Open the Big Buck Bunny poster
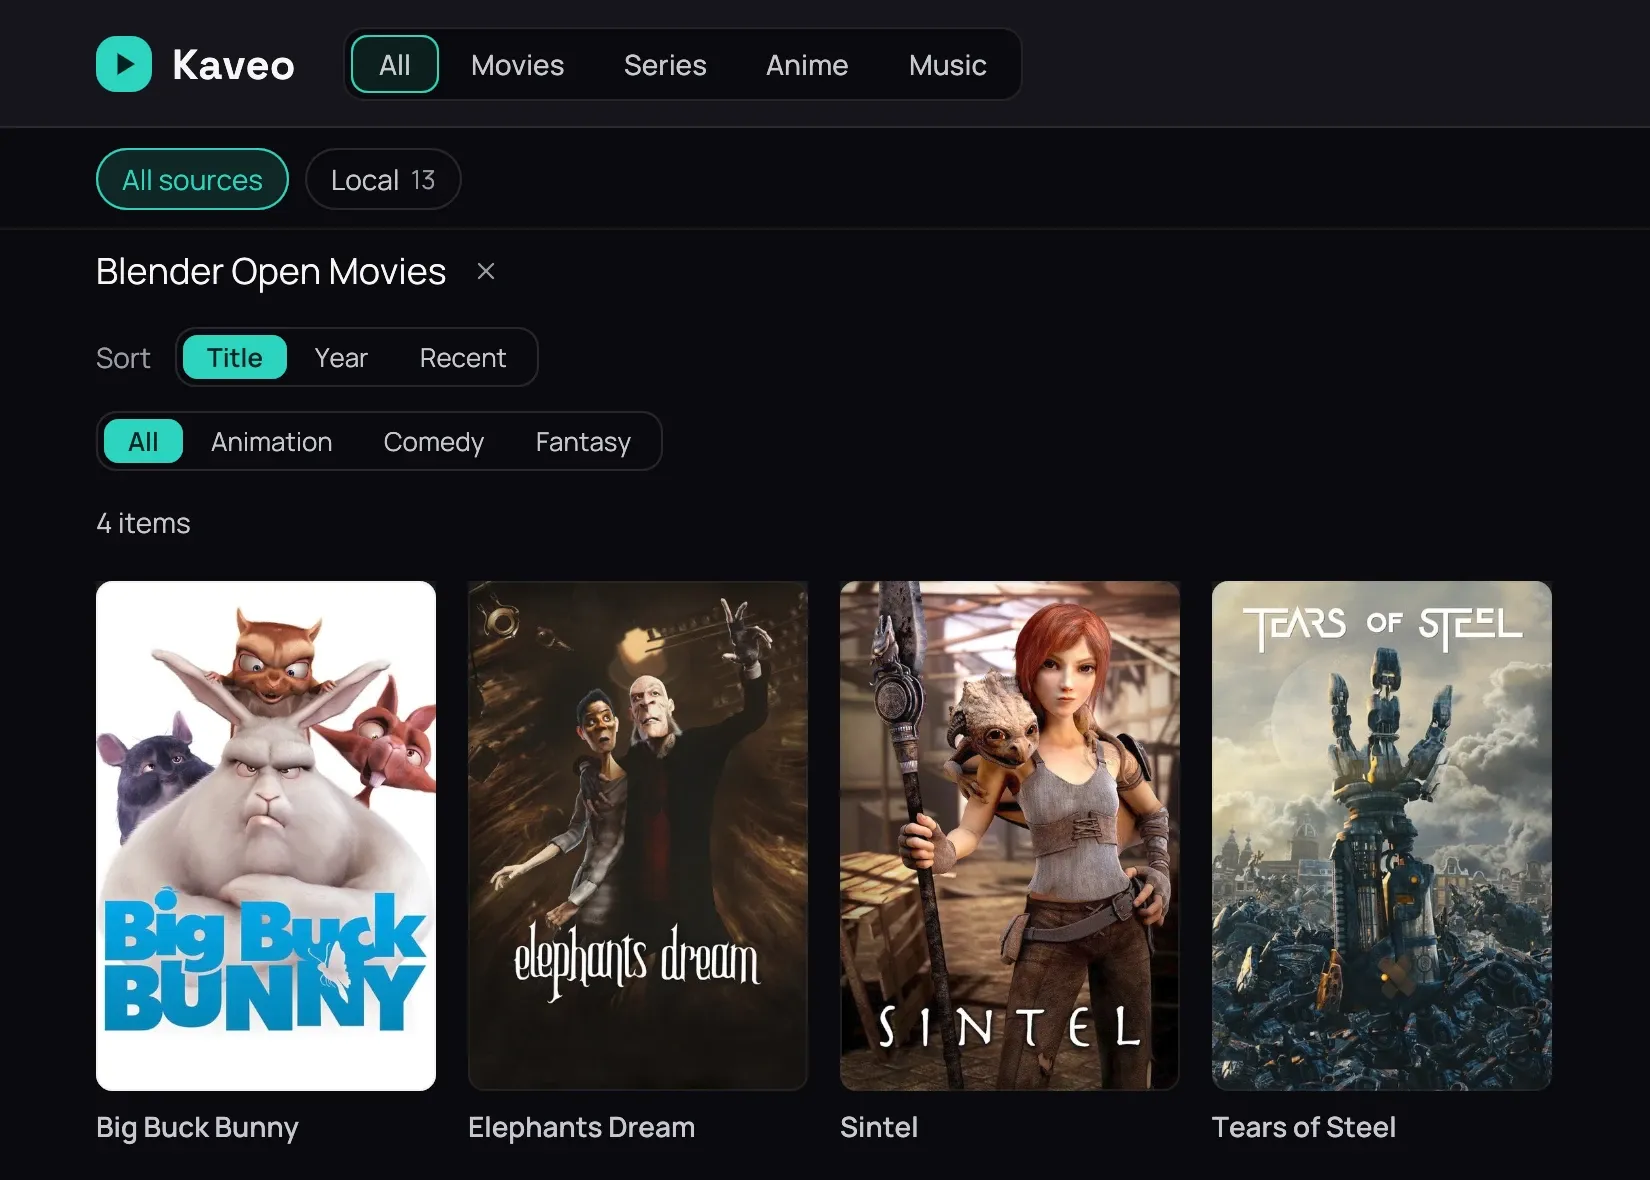This screenshot has width=1650, height=1180. 266,836
